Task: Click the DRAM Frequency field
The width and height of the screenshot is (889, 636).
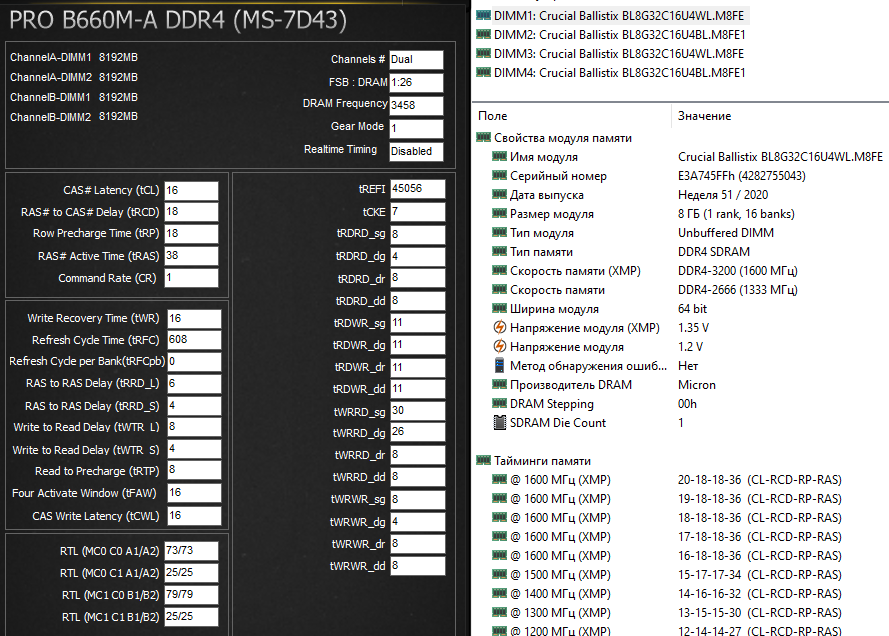Action: [x=416, y=105]
